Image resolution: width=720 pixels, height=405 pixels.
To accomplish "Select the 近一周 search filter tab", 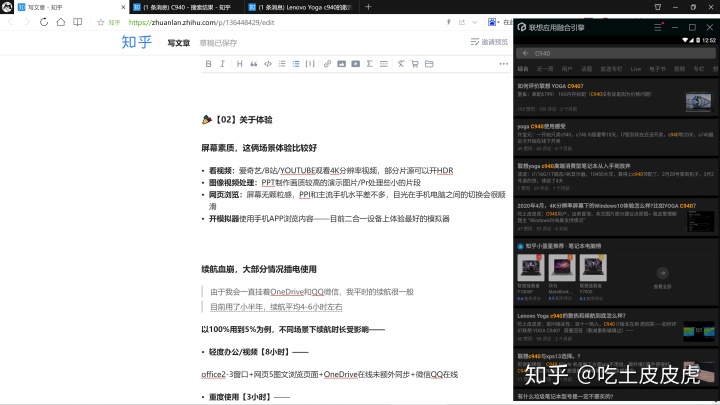I will point(545,69).
